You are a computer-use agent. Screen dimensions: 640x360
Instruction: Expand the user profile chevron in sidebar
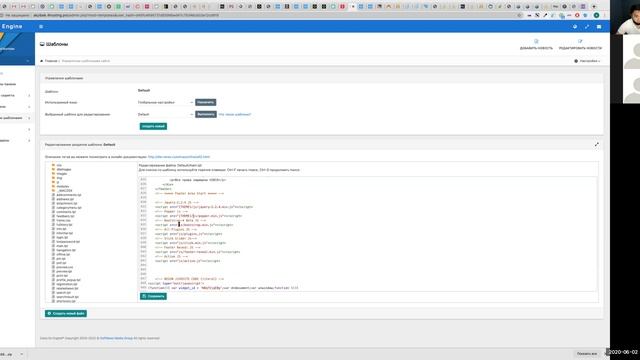(x=28, y=61)
